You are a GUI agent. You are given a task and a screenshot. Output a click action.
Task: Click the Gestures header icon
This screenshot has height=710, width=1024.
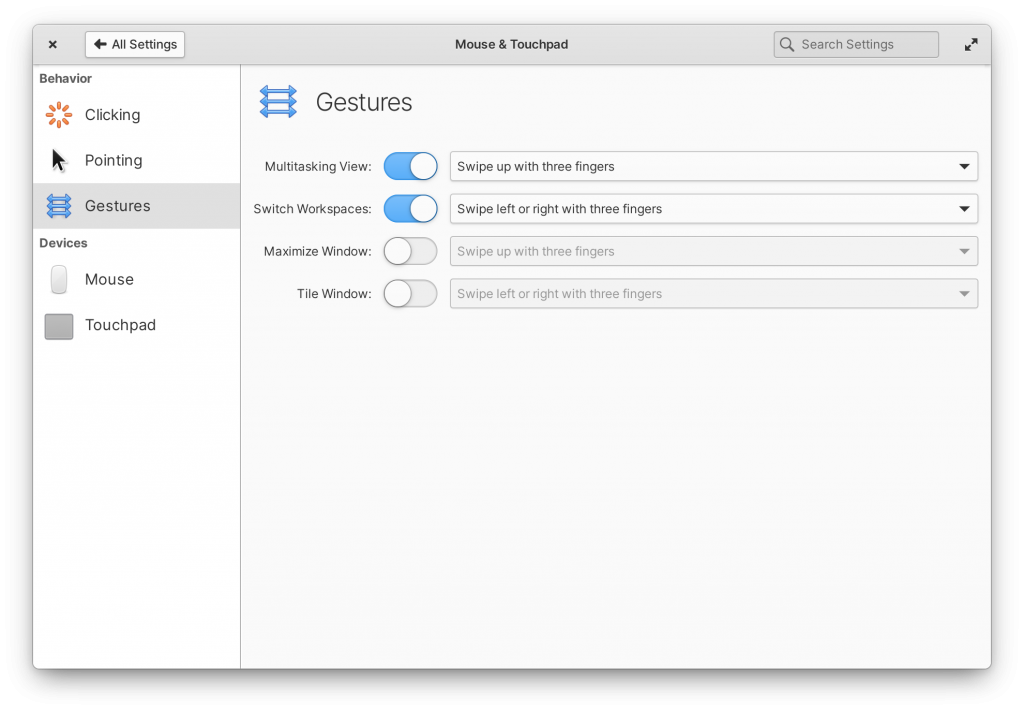tap(278, 101)
